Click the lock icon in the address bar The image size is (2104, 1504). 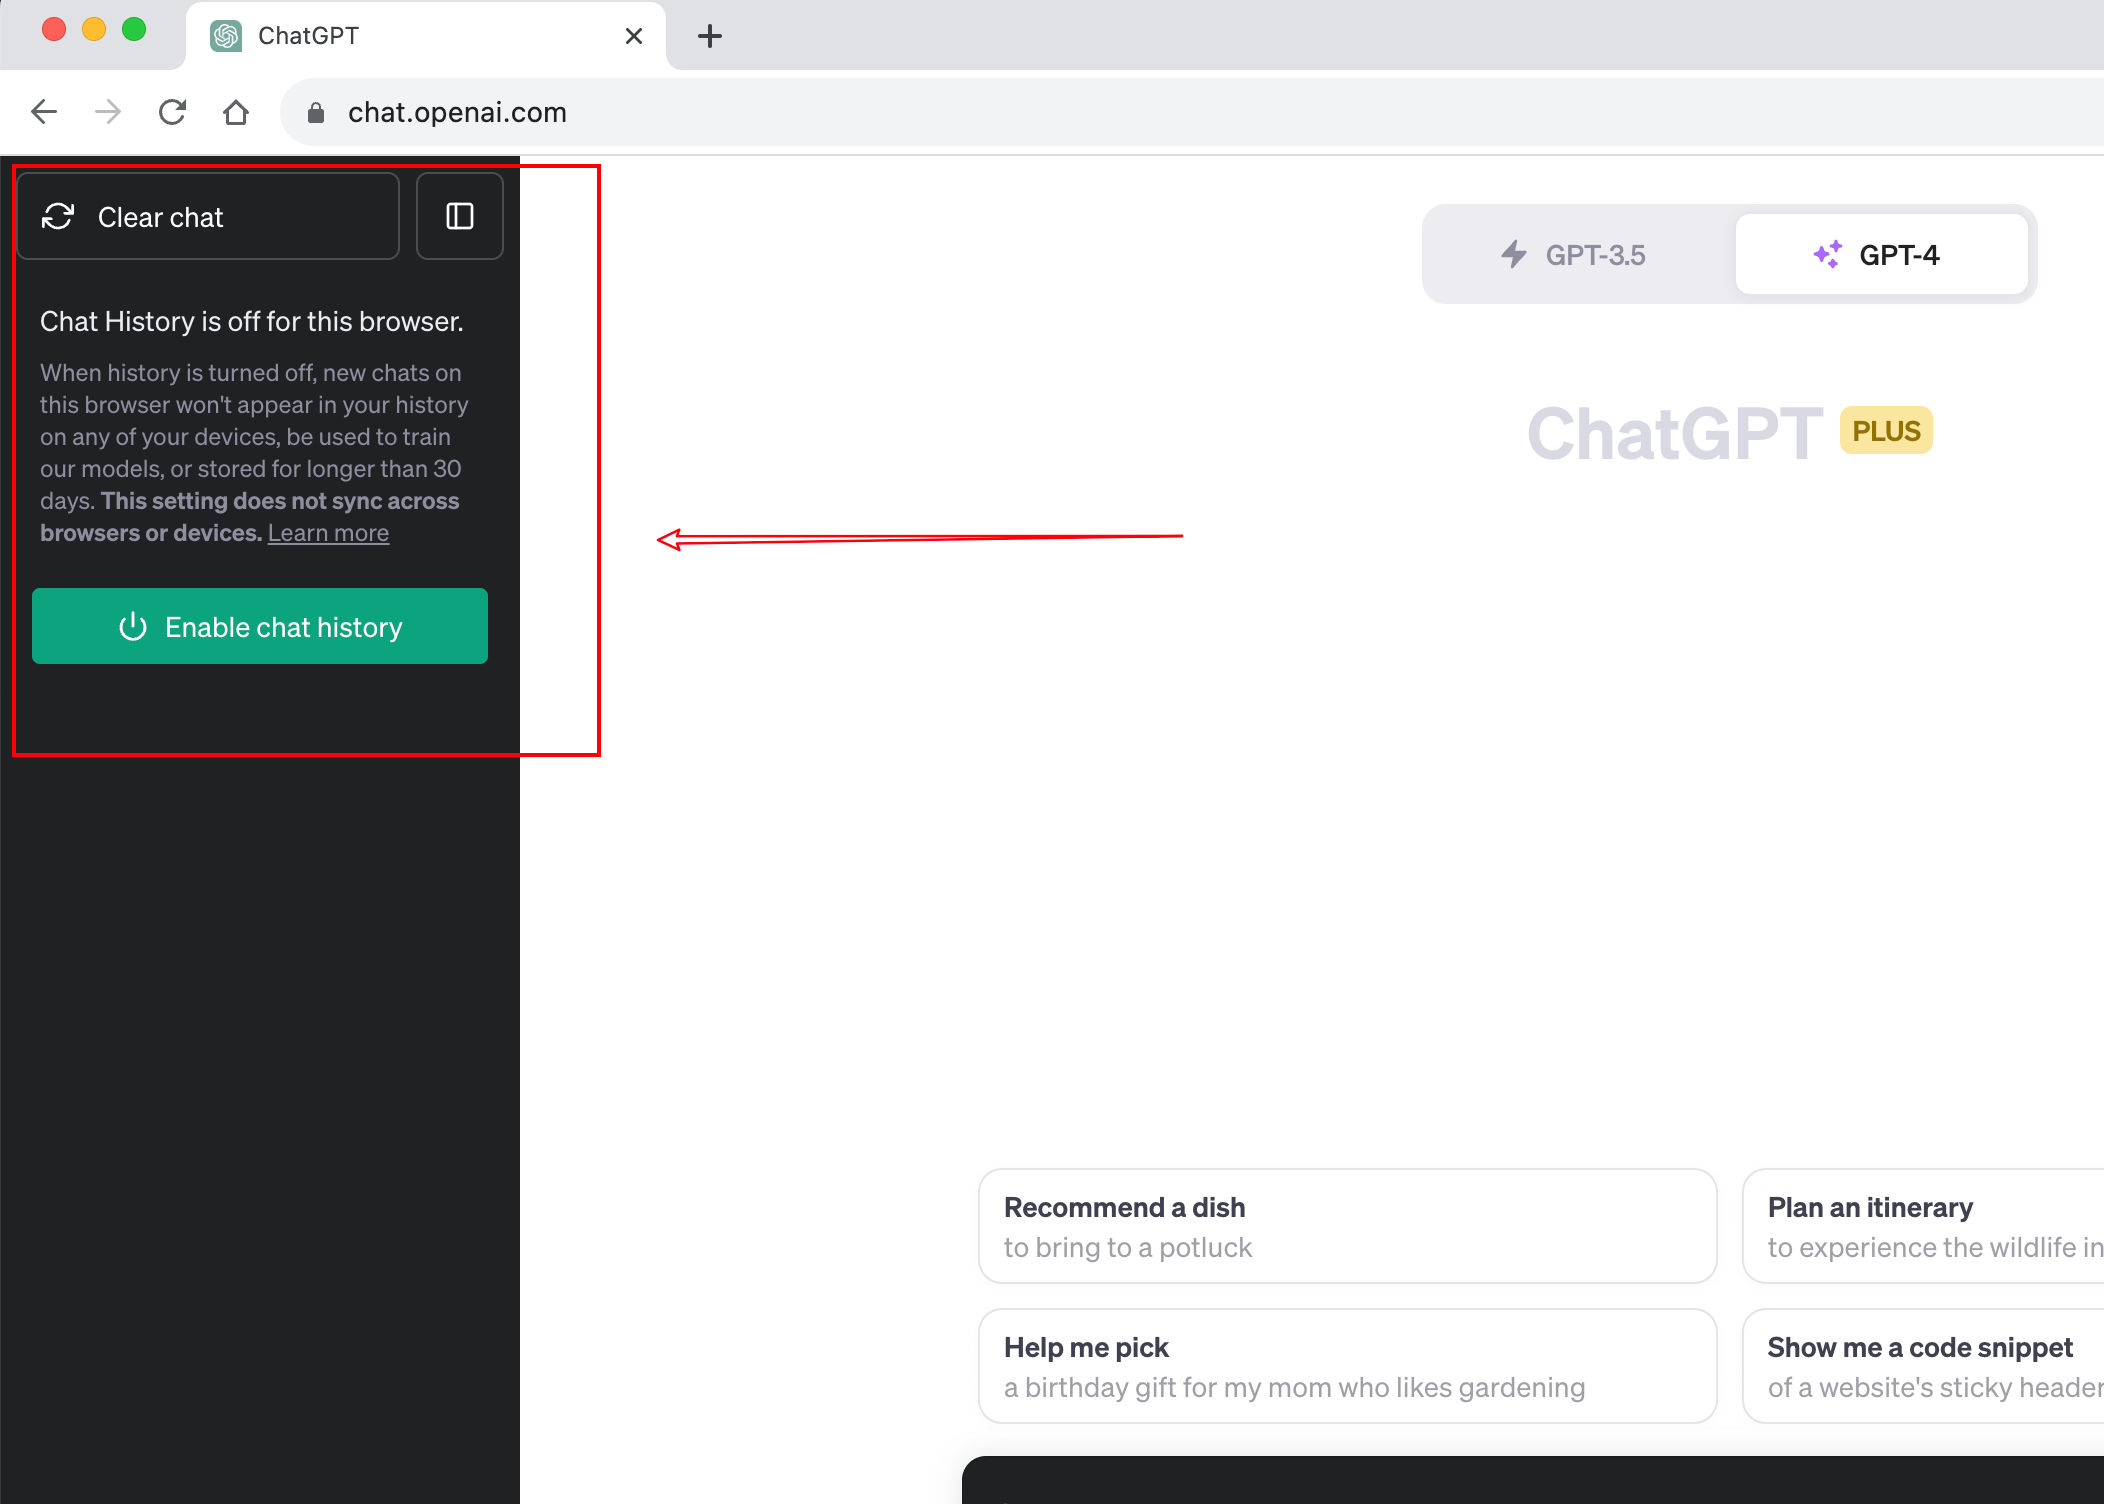click(x=316, y=113)
